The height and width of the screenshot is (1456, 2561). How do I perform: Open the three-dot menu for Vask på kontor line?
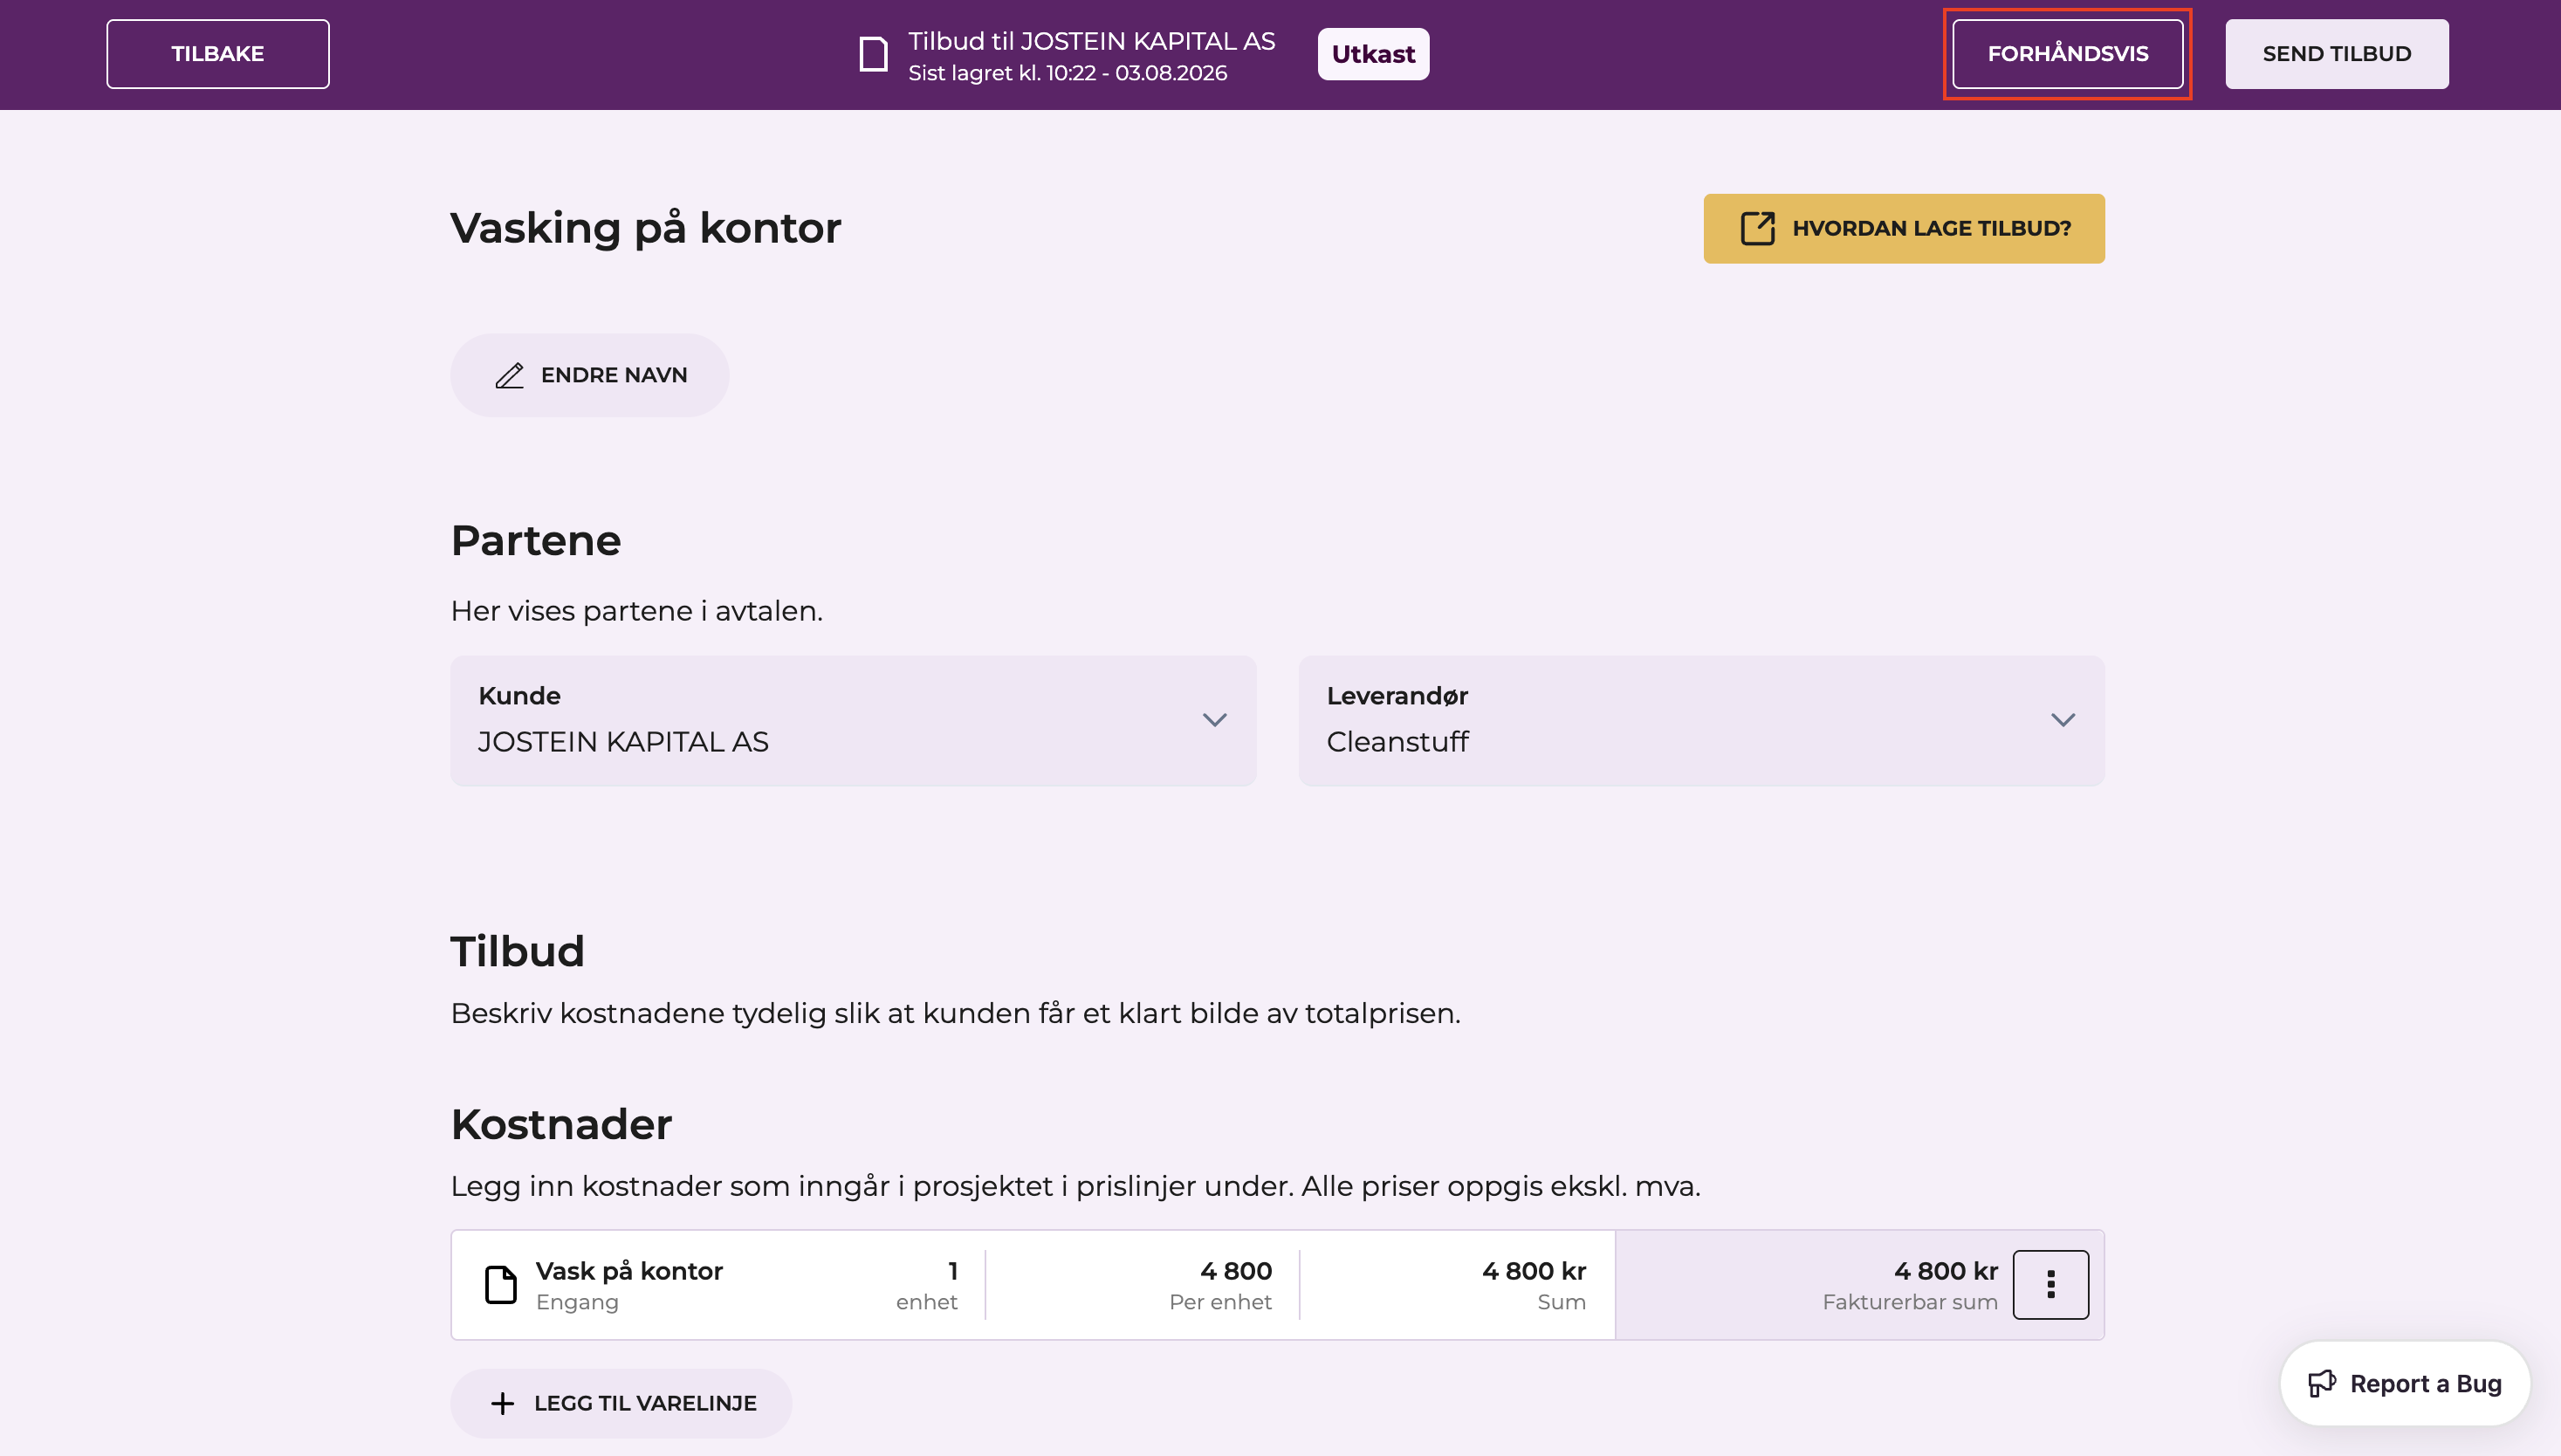[x=2050, y=1284]
